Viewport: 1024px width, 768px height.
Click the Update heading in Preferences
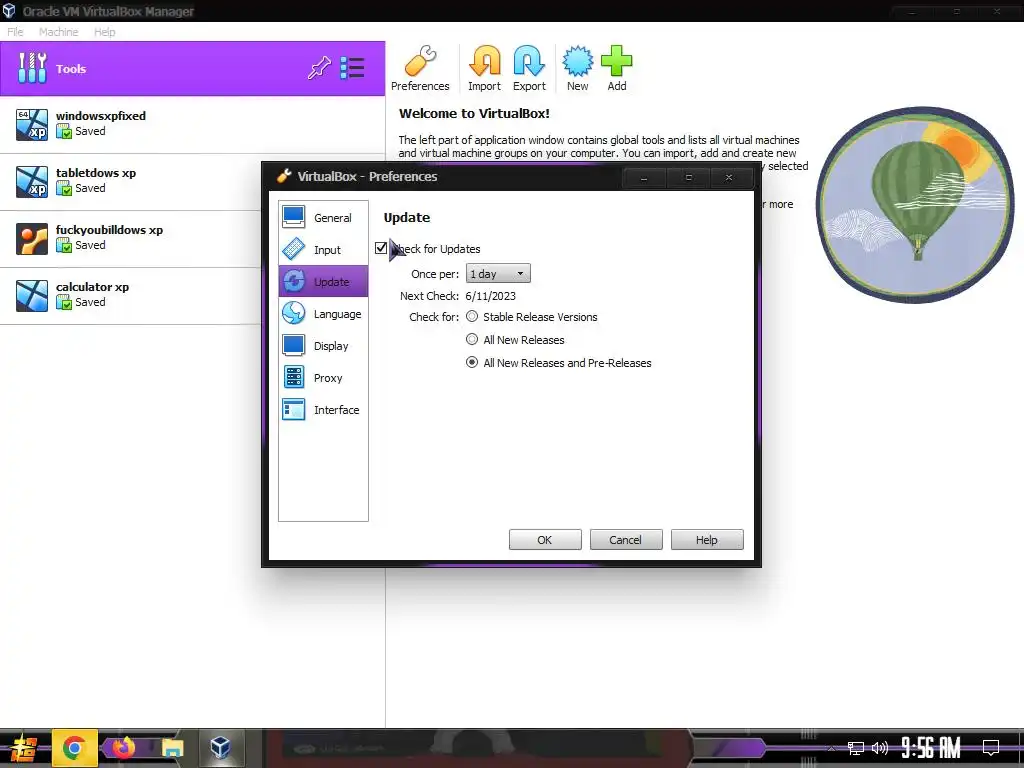407,217
